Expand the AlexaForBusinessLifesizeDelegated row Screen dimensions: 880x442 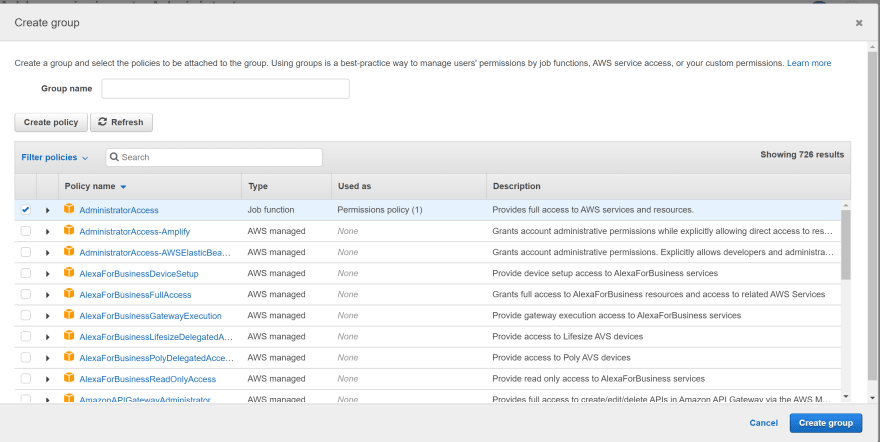click(48, 337)
